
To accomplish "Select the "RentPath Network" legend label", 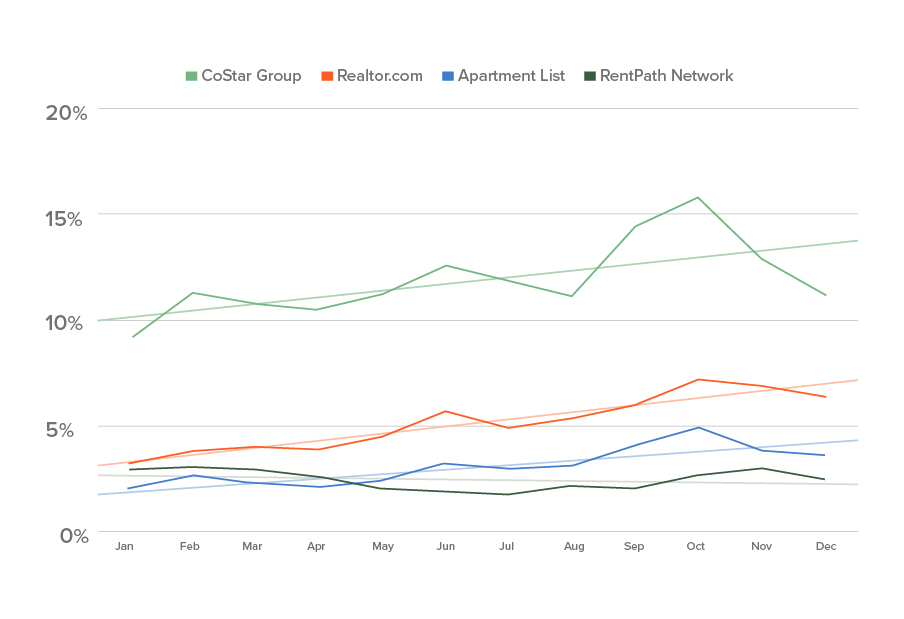I will [x=666, y=76].
